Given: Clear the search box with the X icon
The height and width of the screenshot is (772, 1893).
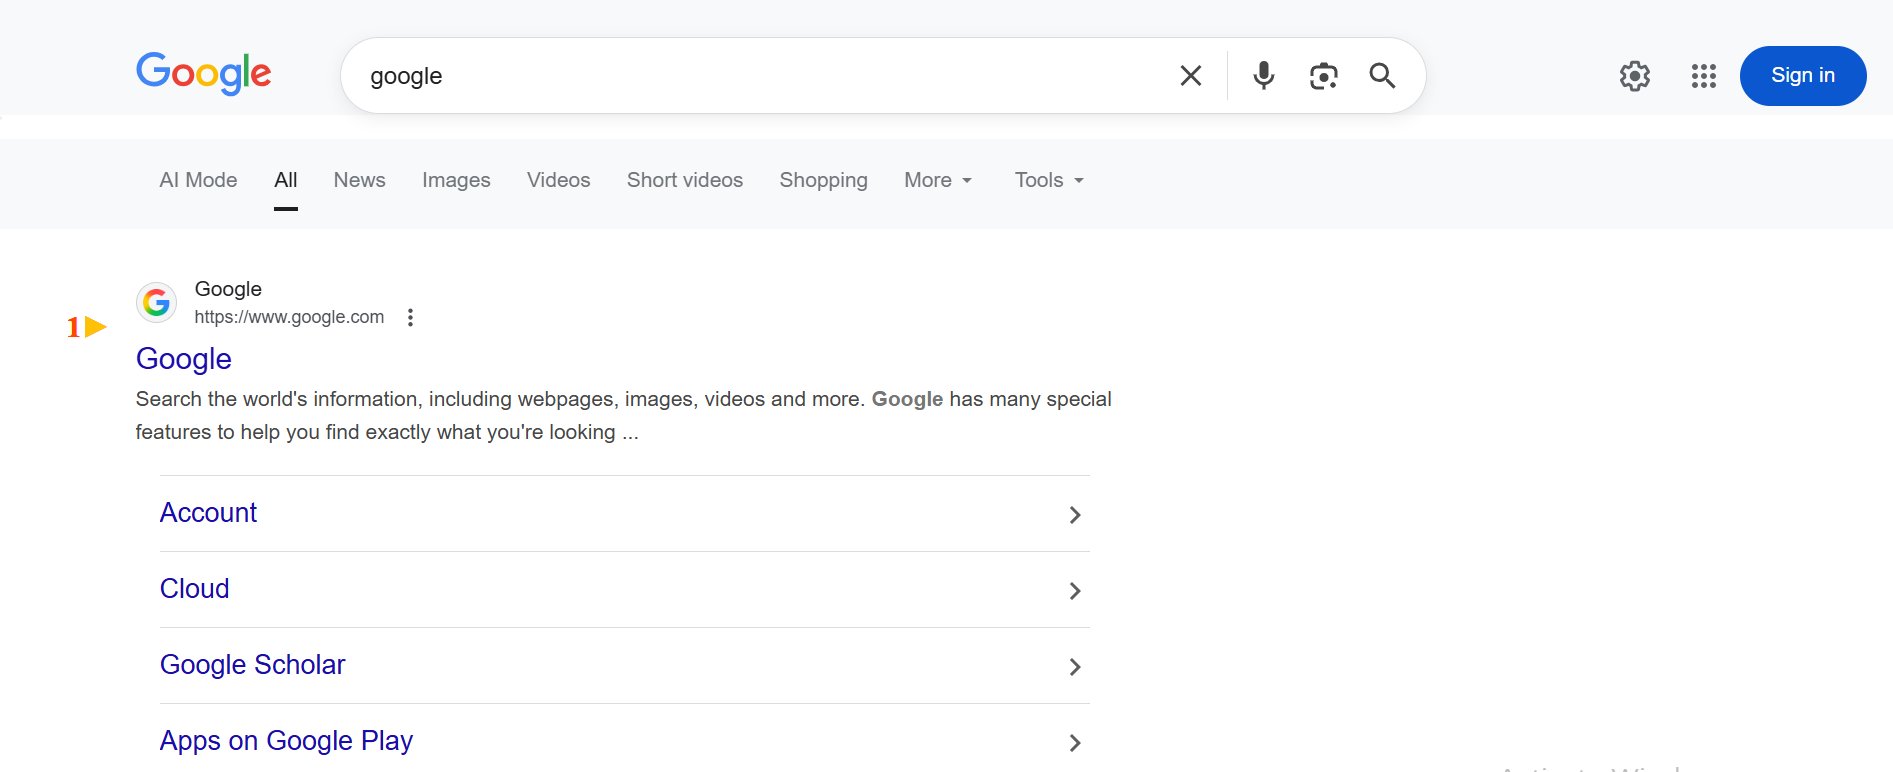Looking at the screenshot, I should [x=1190, y=76].
